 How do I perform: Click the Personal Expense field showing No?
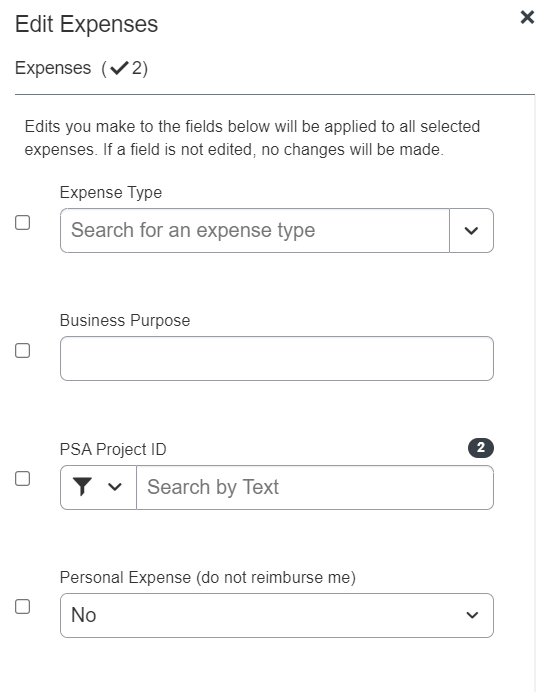coord(277,615)
